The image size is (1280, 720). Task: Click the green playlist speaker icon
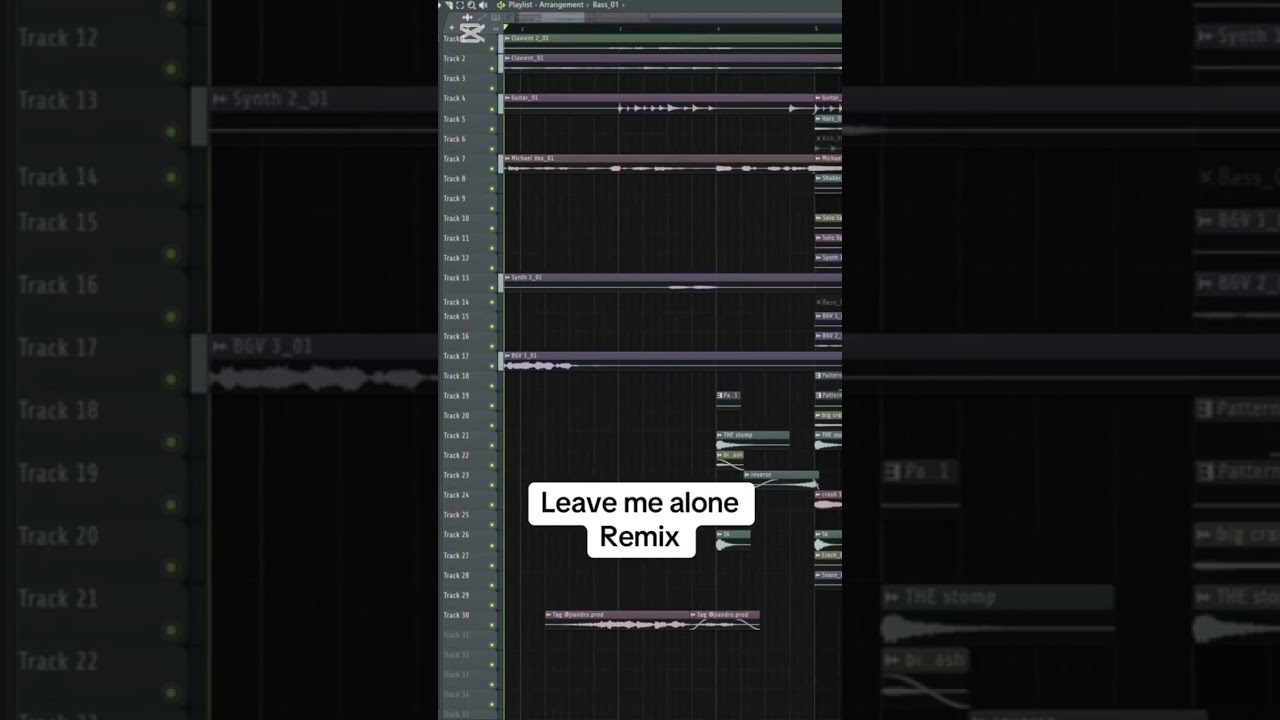point(501,5)
